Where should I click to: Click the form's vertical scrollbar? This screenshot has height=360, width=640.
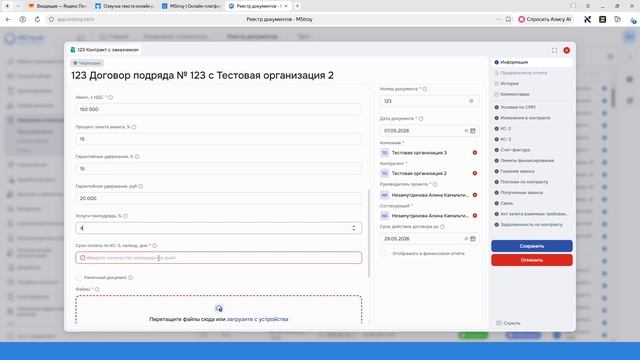[369, 233]
